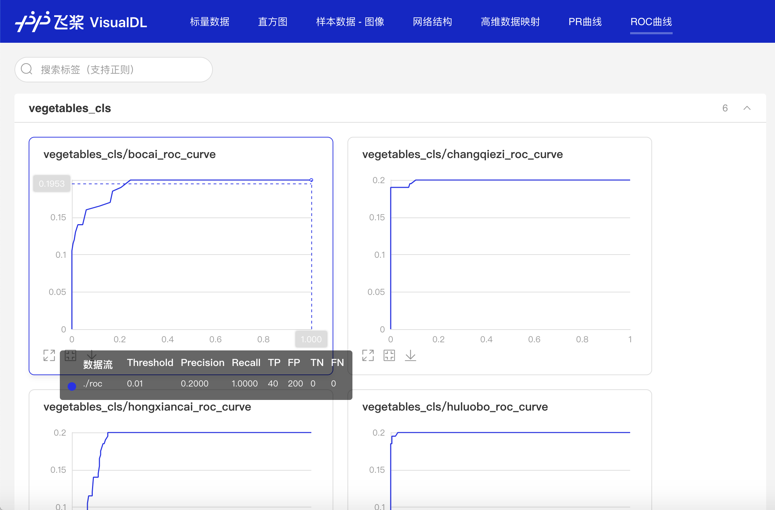Click the Threshold column header in tooltip
The image size is (775, 510).
pos(150,363)
